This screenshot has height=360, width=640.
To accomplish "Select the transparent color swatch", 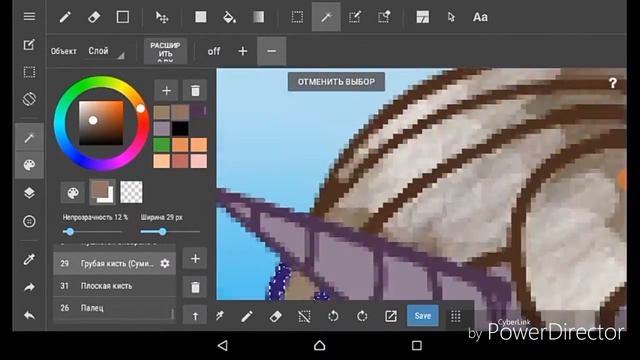I will (131, 192).
